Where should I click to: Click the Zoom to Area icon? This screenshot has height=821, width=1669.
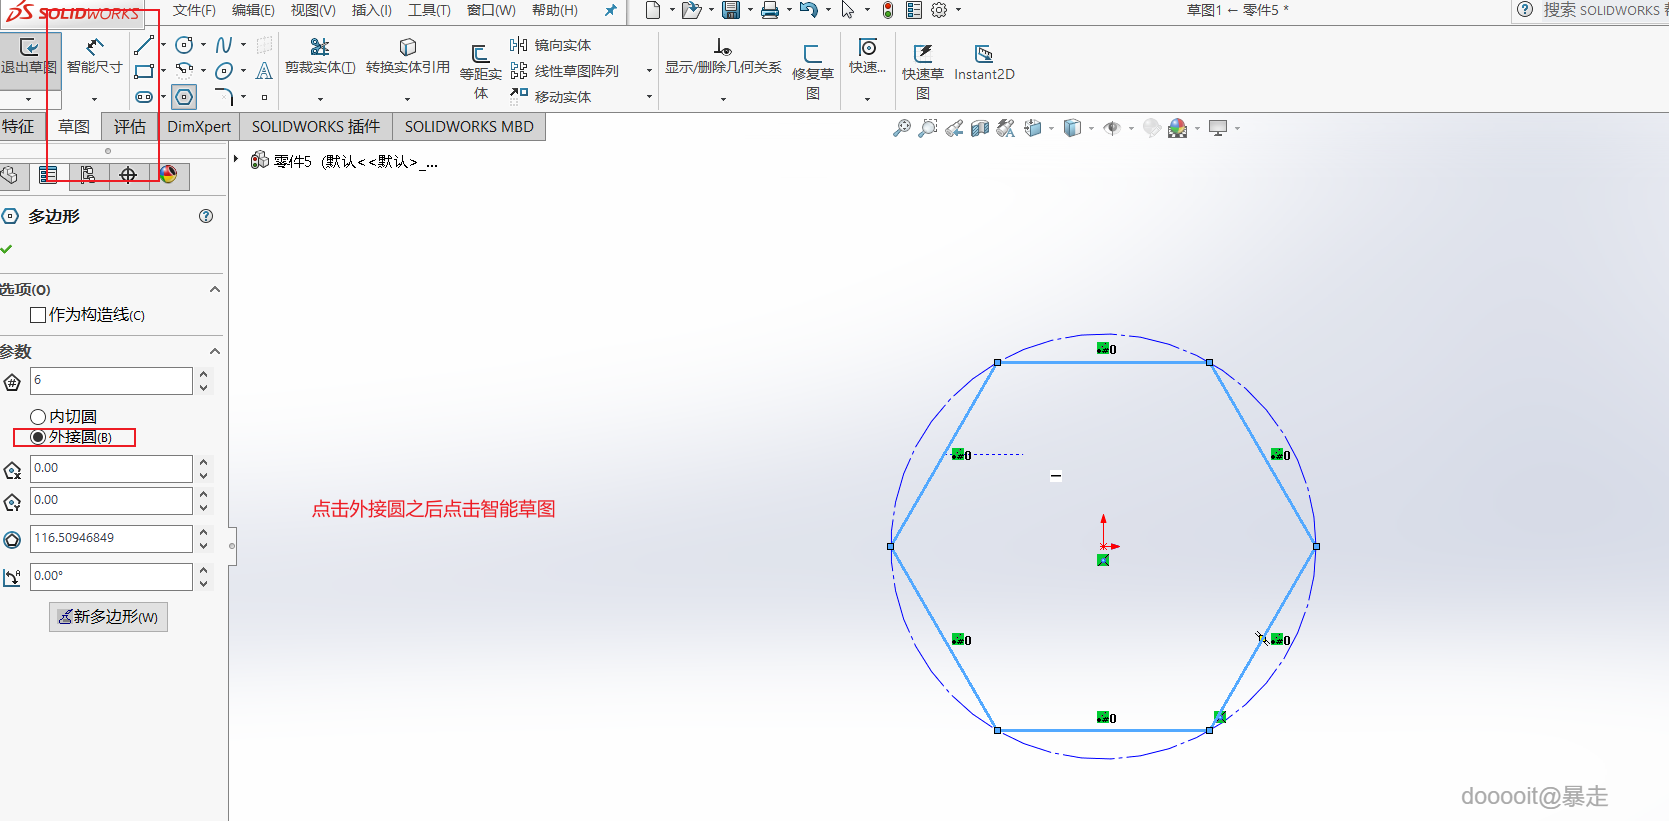click(x=928, y=128)
